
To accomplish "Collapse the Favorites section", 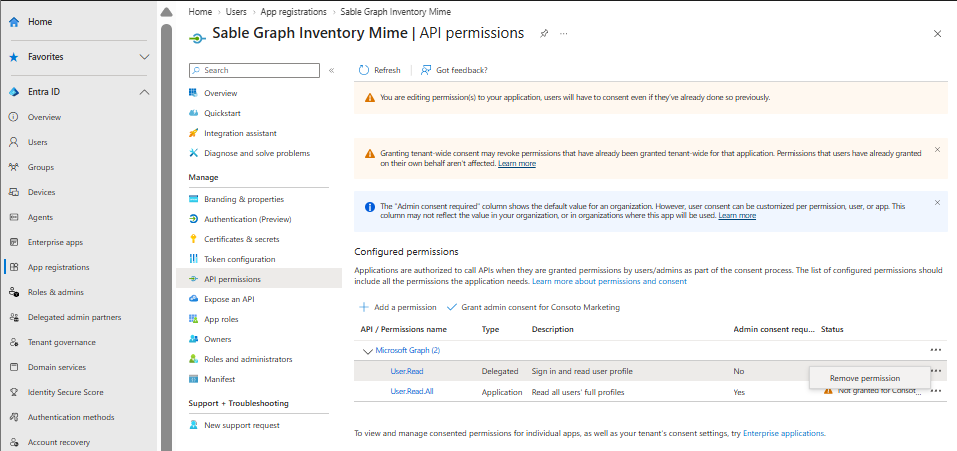I will [x=145, y=57].
